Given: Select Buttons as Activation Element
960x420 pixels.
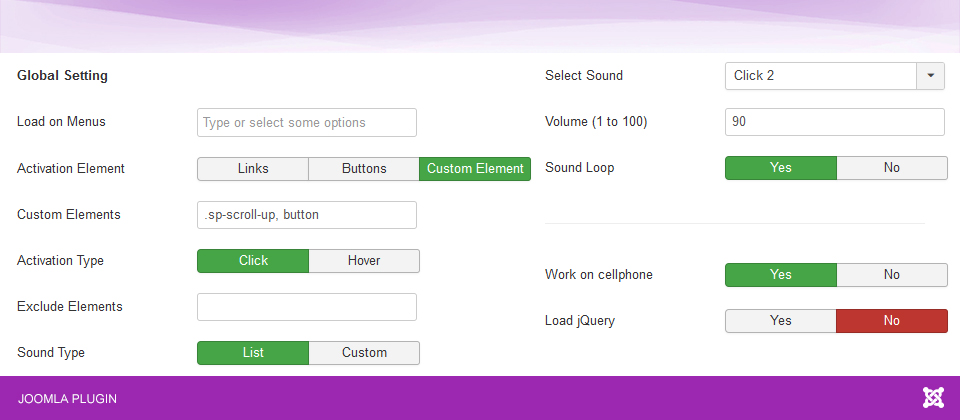Looking at the screenshot, I should tap(364, 168).
